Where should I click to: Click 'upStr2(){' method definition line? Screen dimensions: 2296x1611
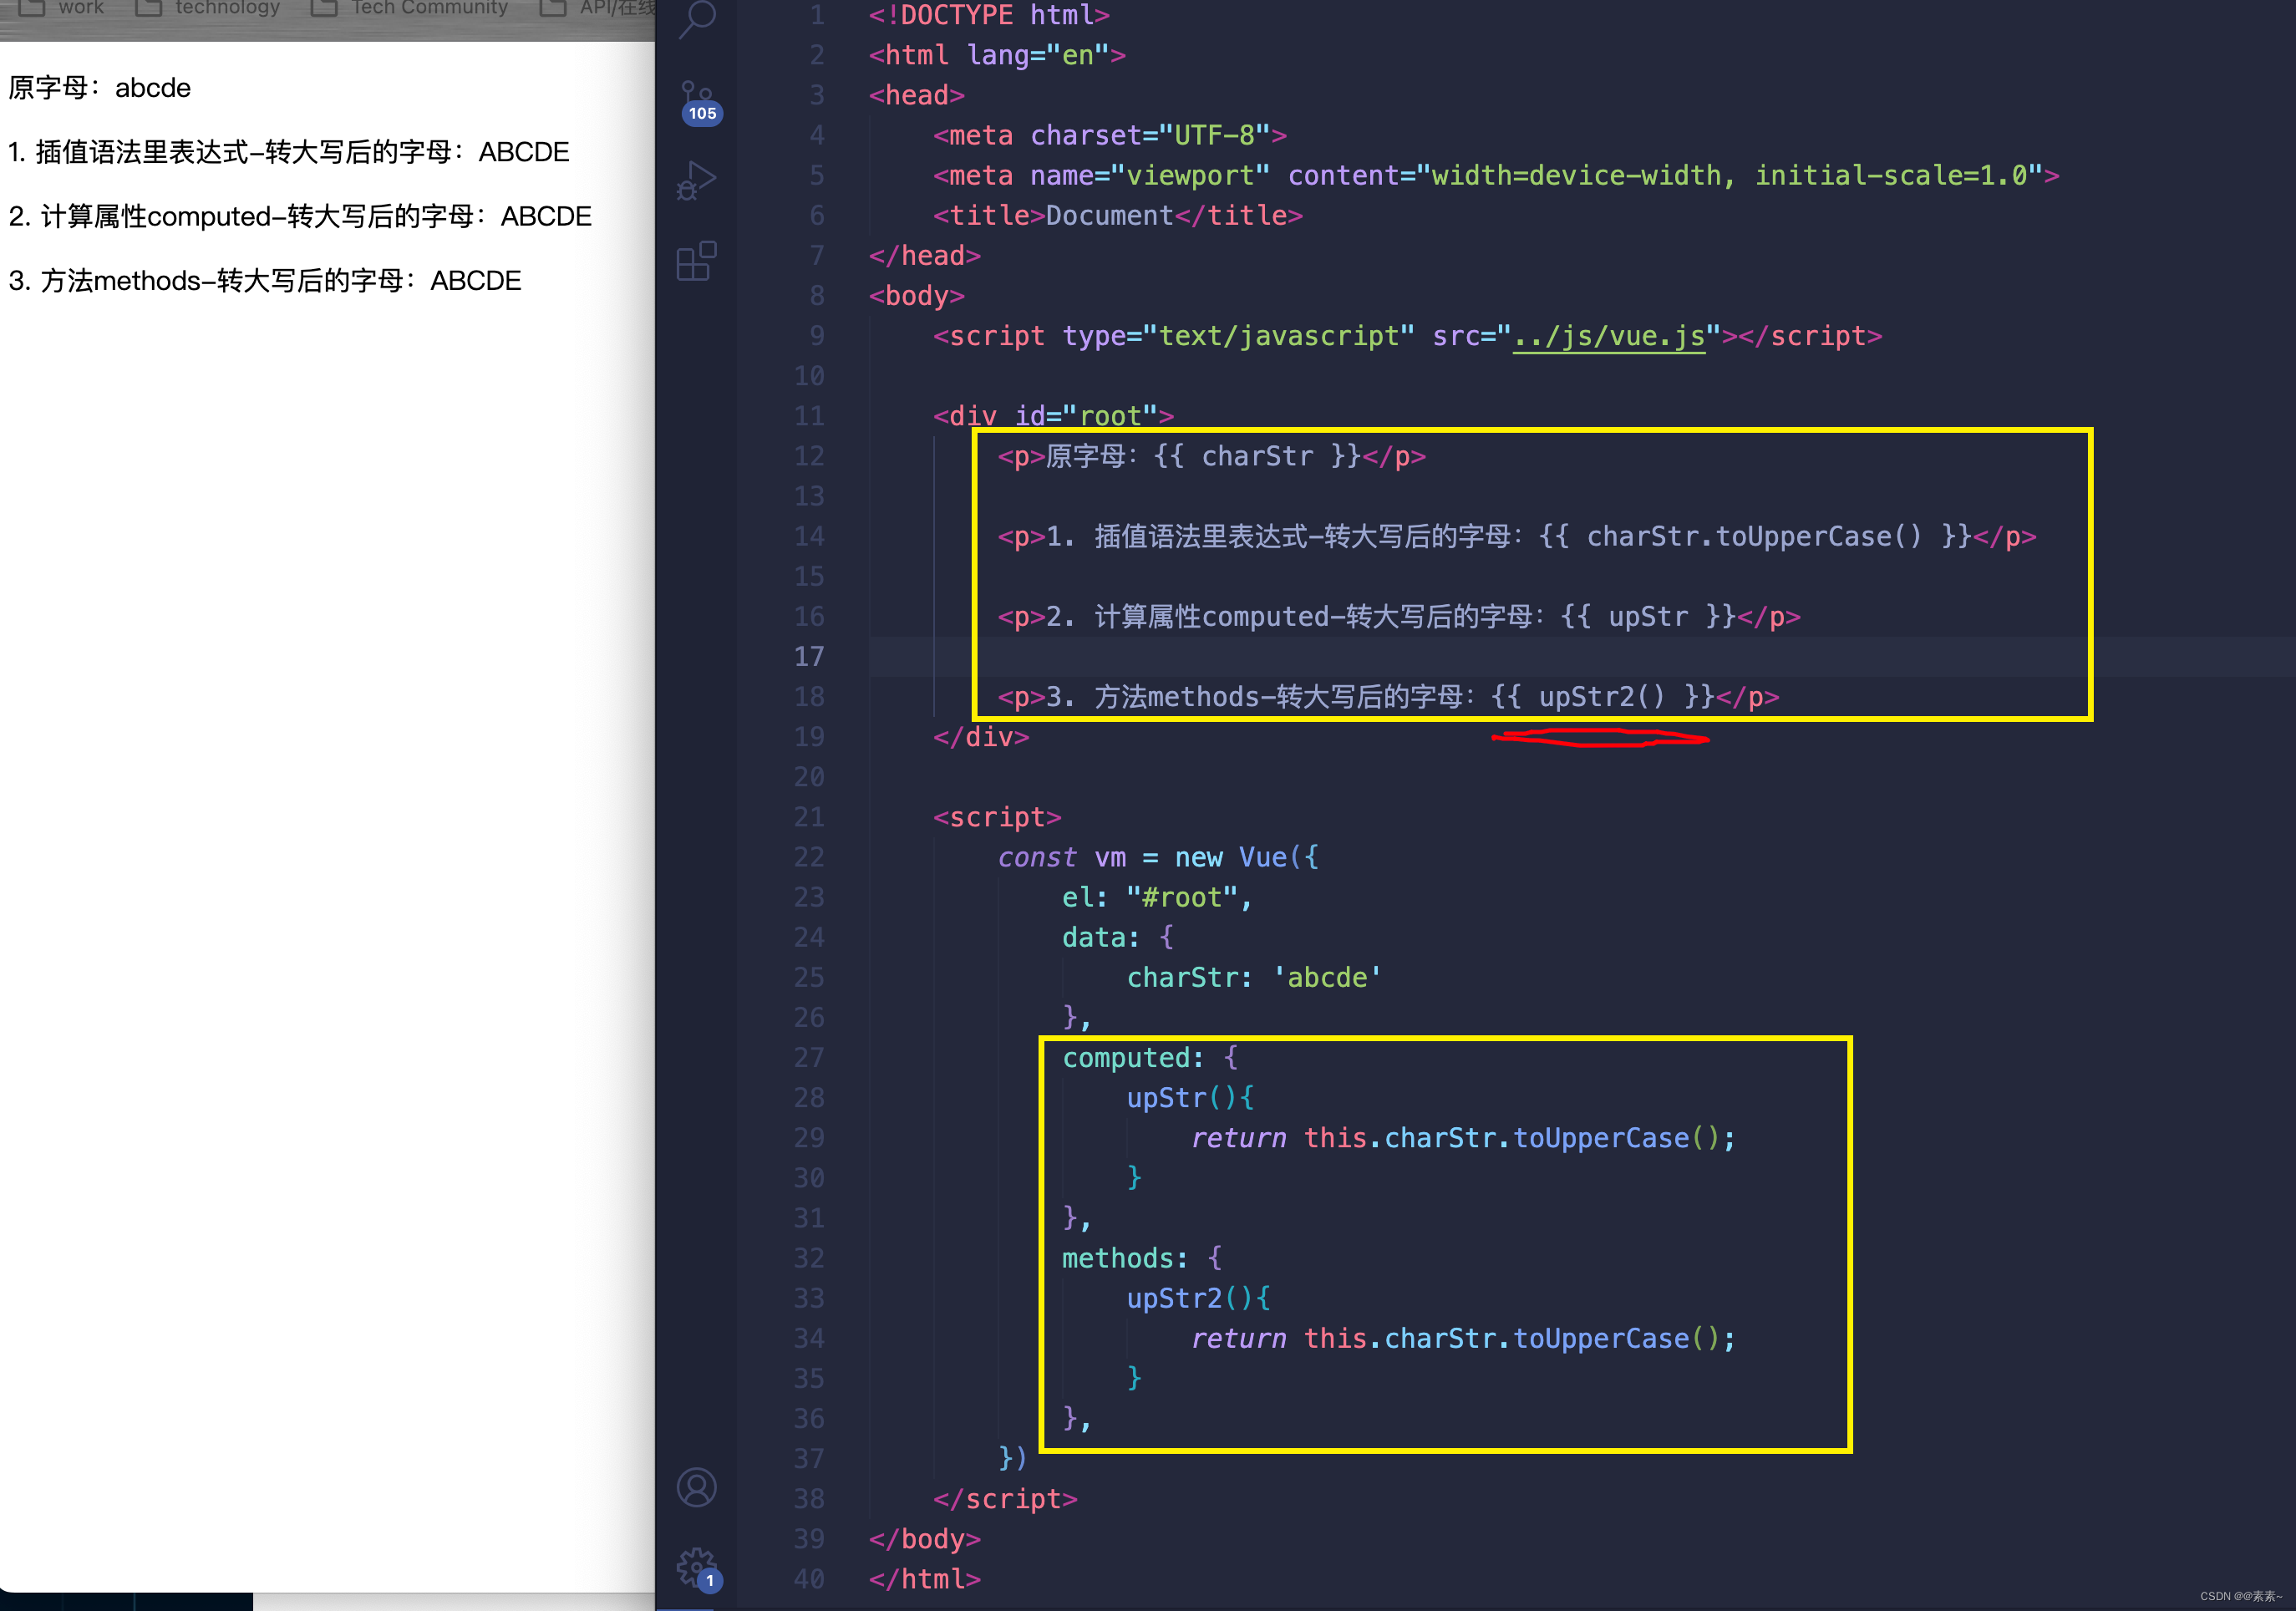1198,1299
